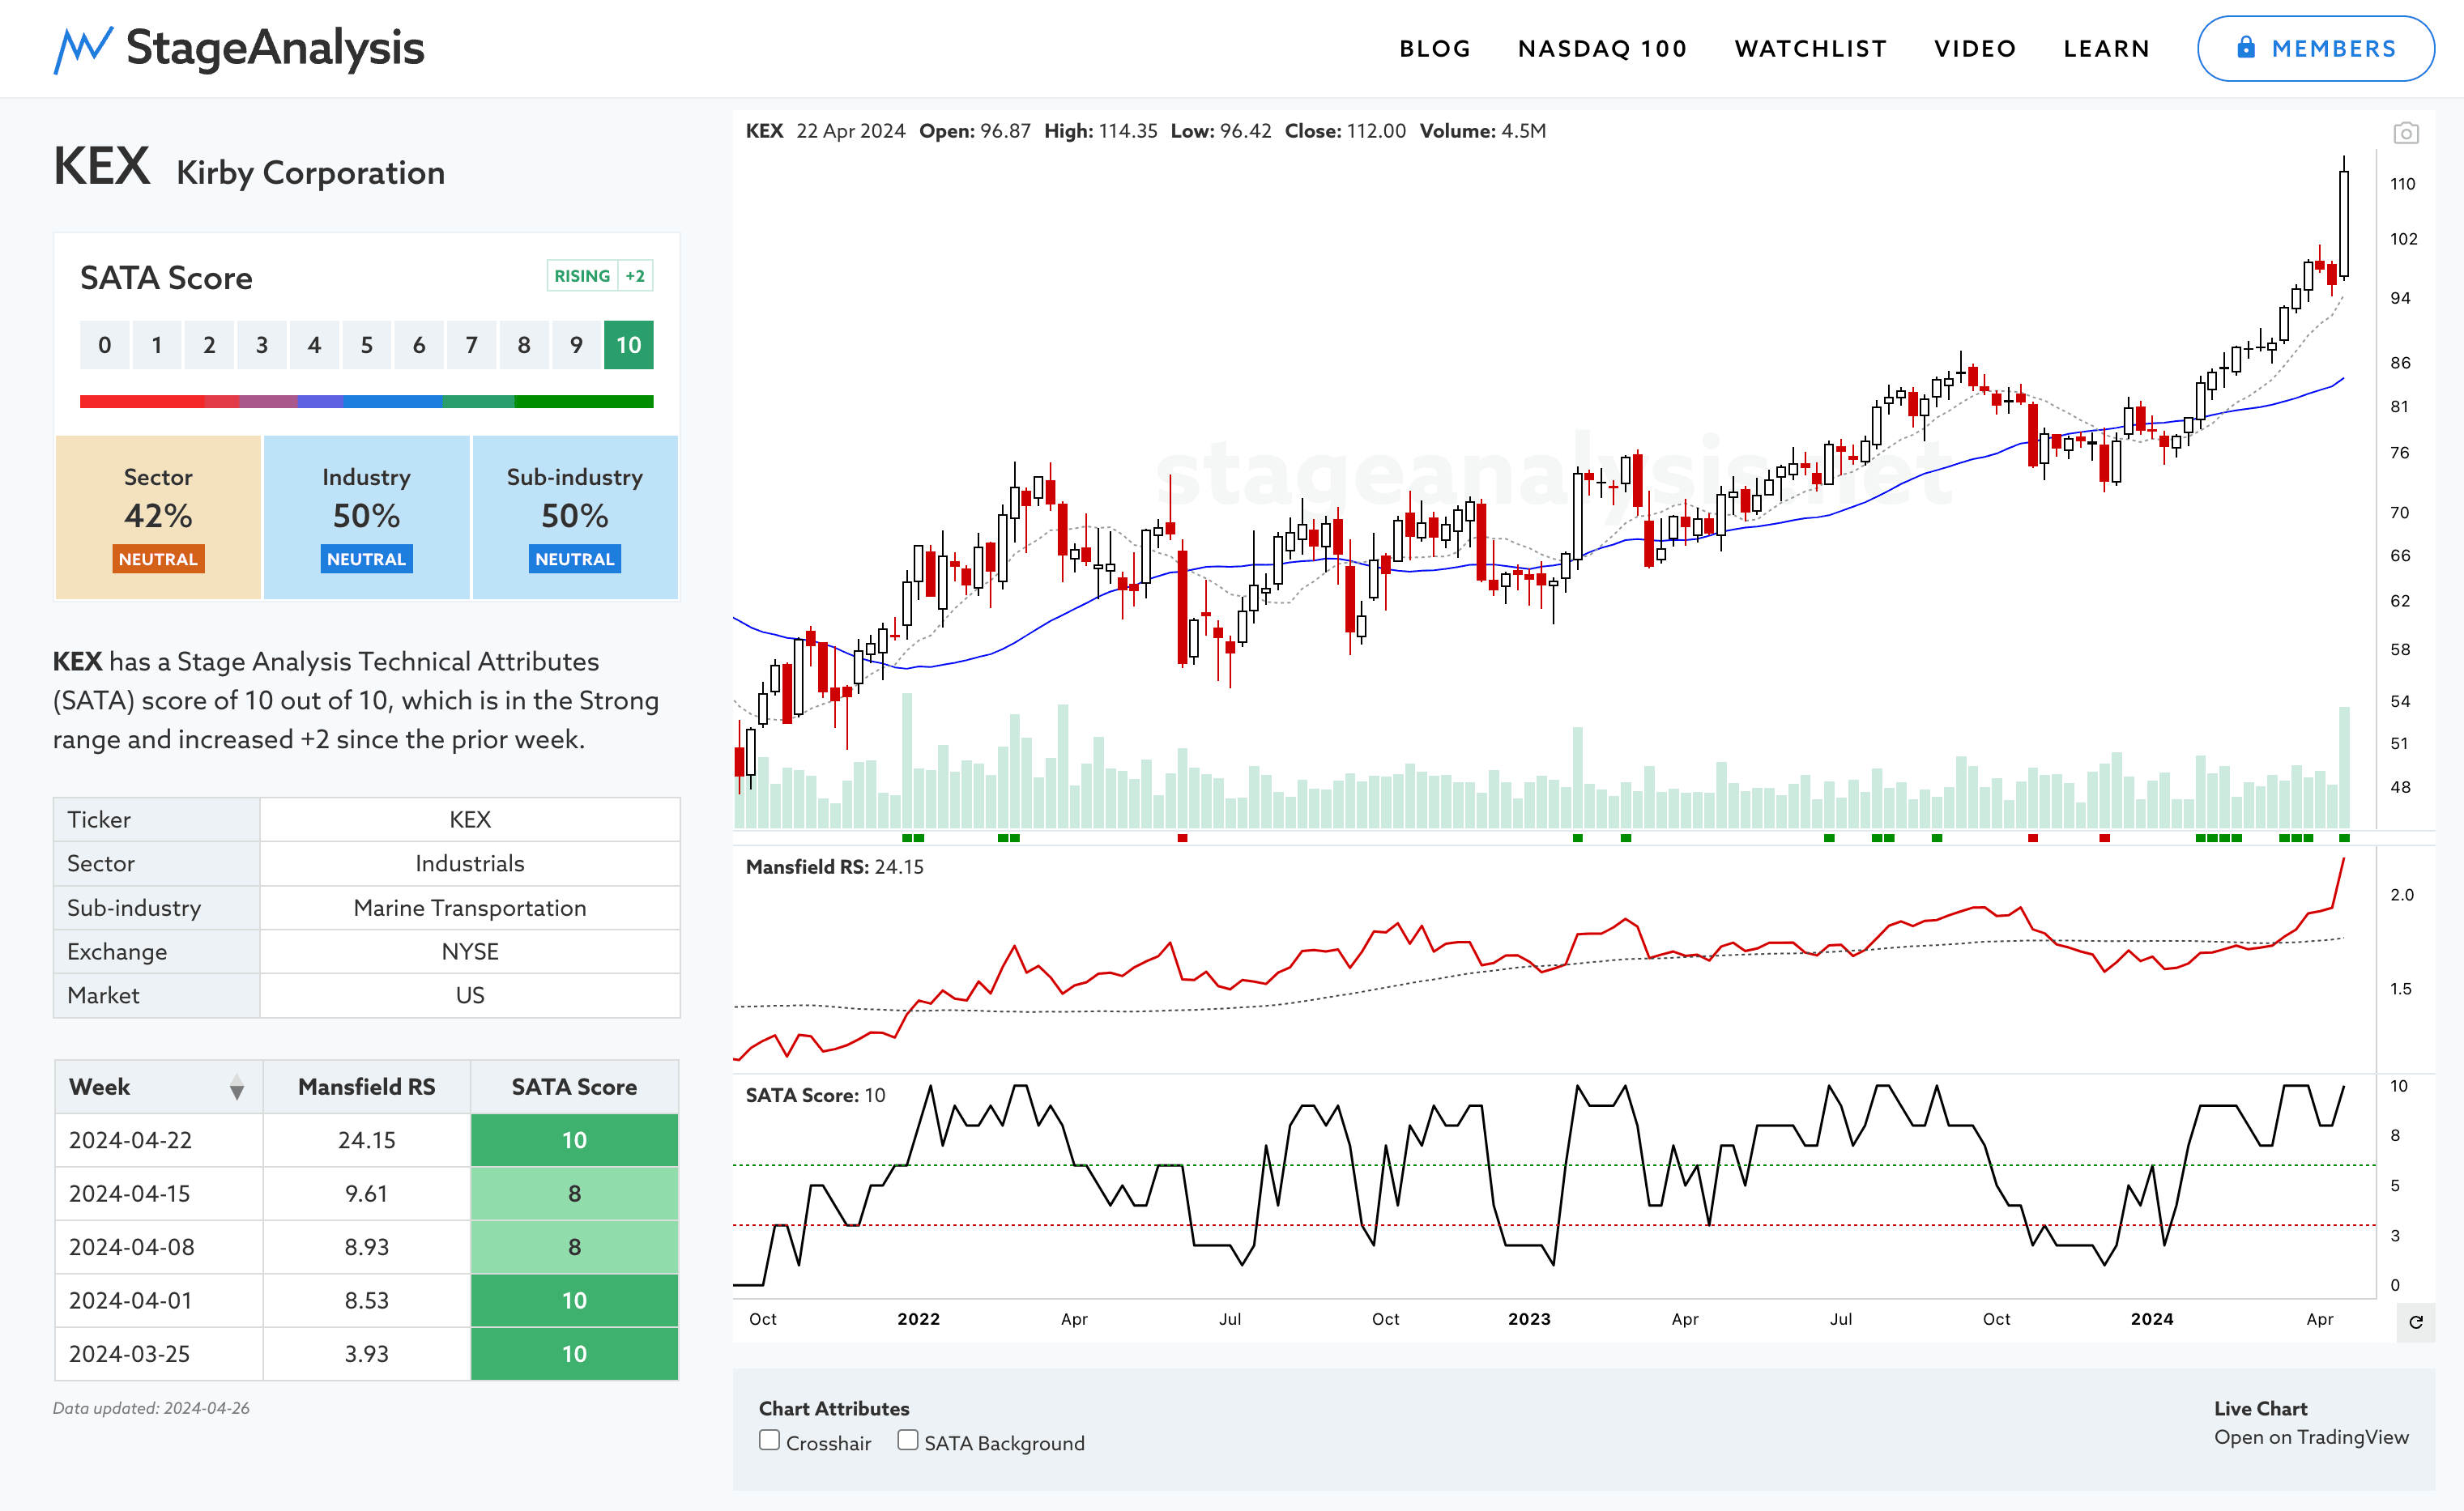Click the Chart Attributes heading
The image size is (2464, 1511).
point(834,1408)
